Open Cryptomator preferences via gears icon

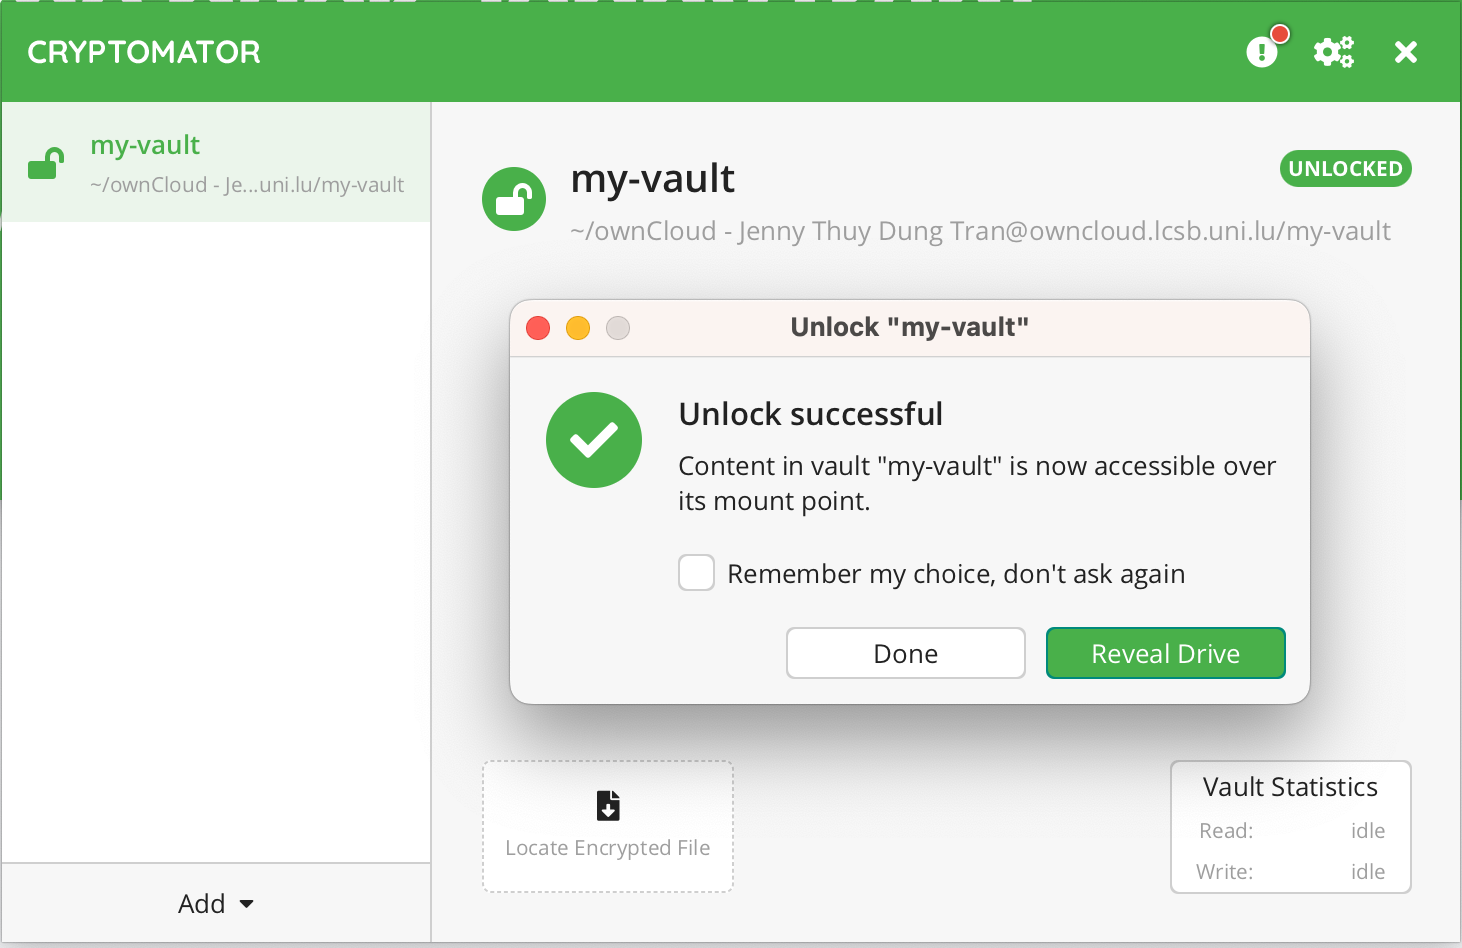1333,52
